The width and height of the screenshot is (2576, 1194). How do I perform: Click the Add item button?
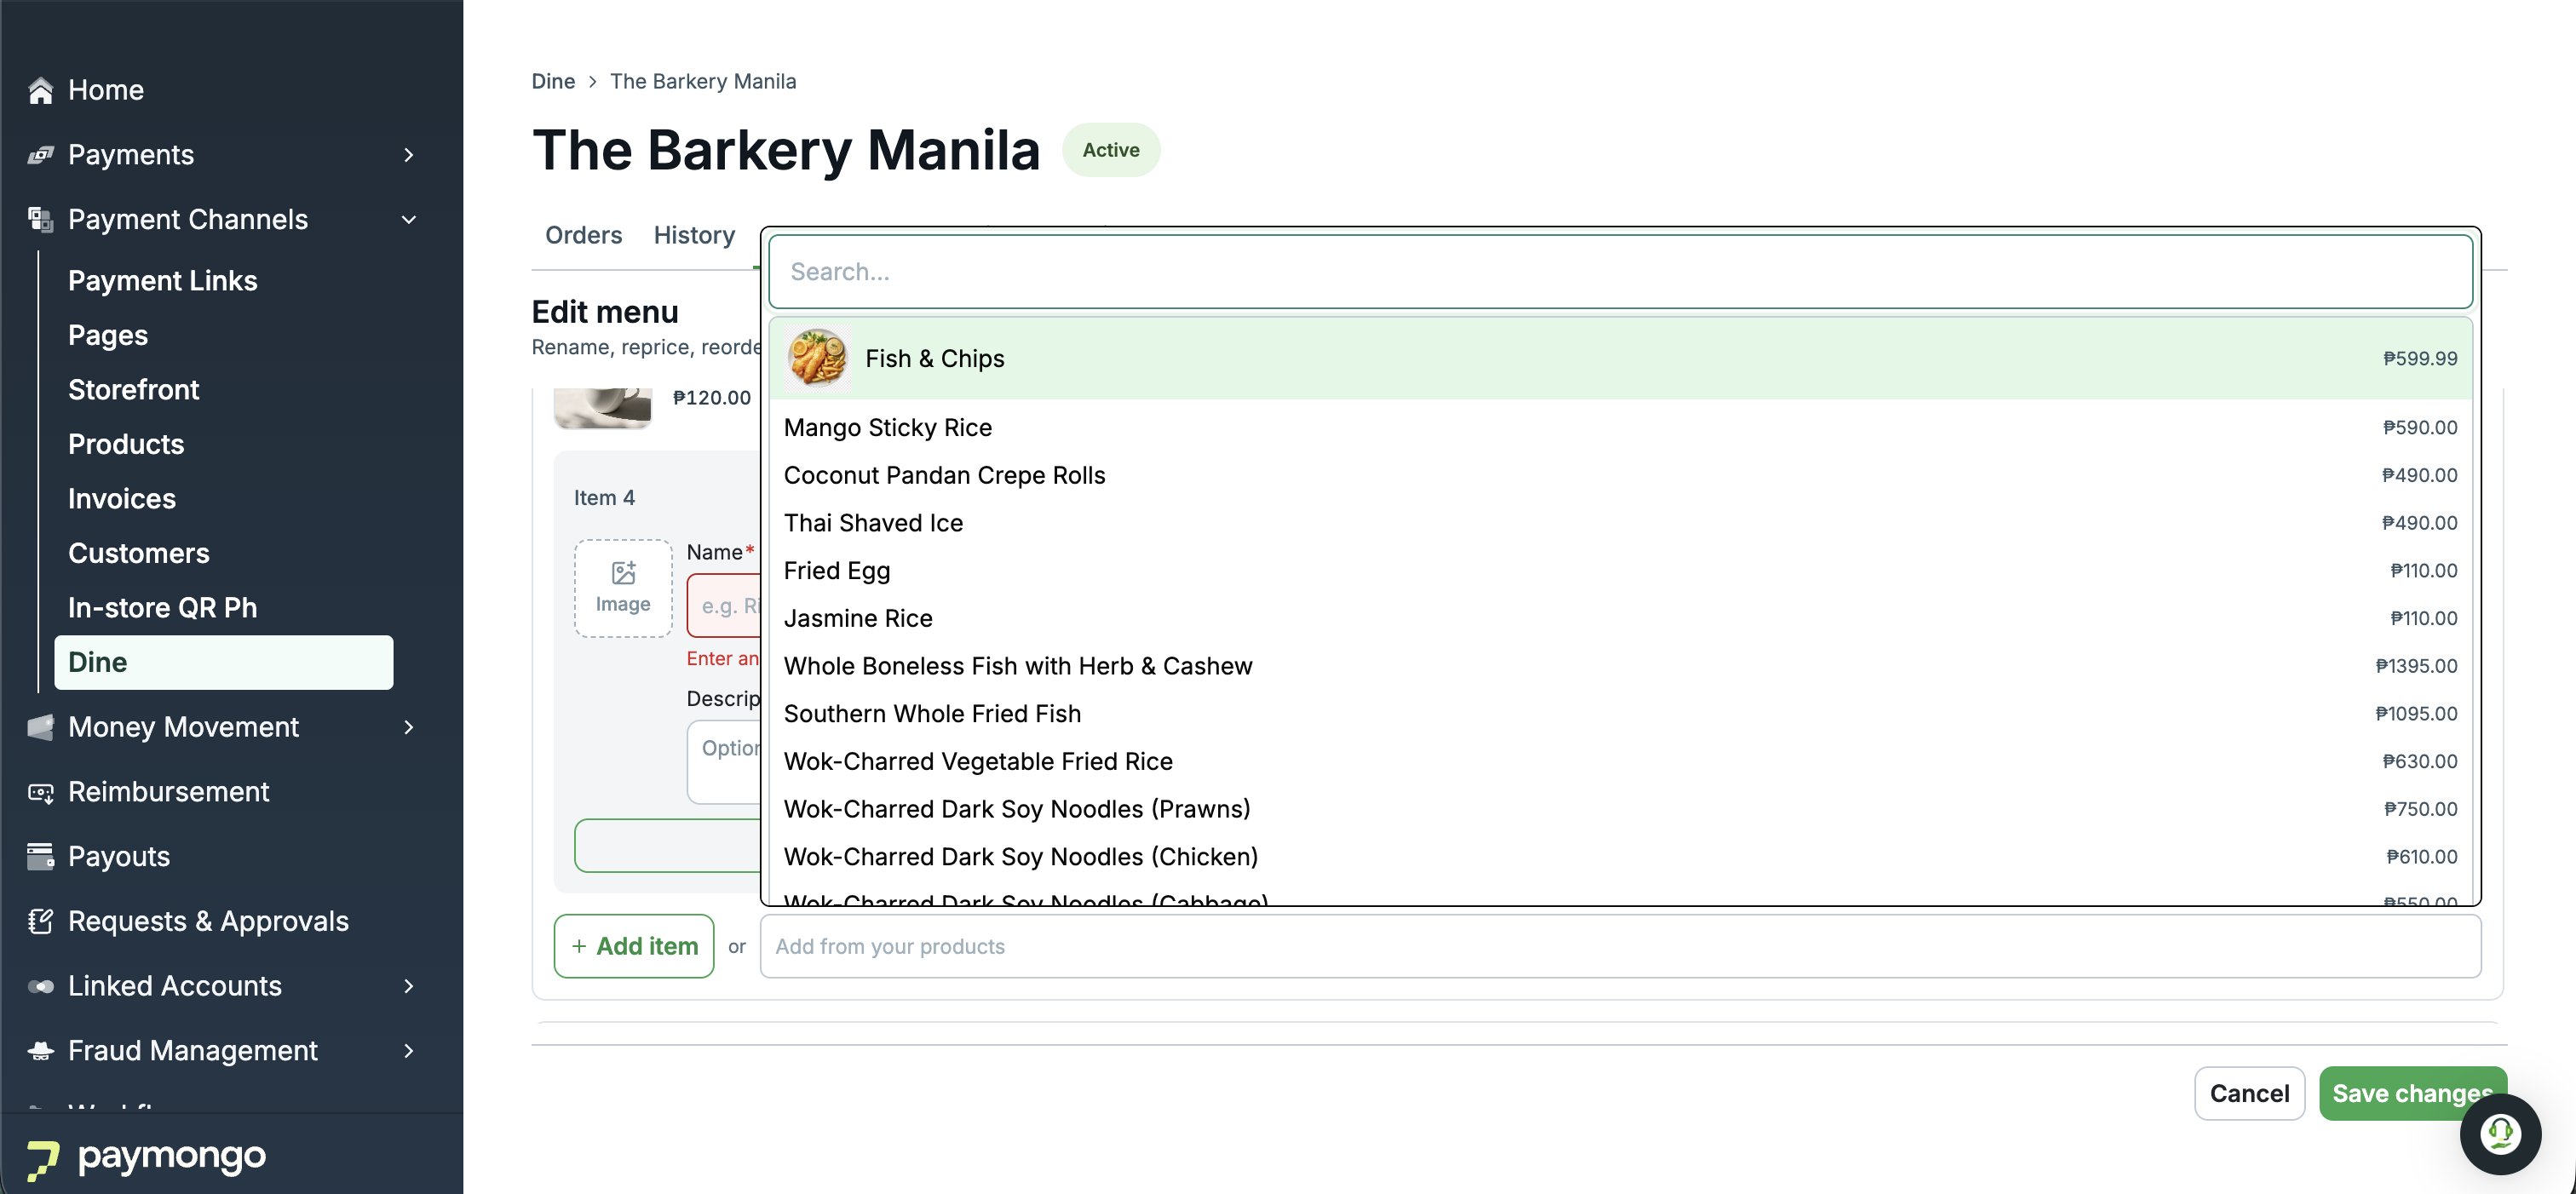634,946
